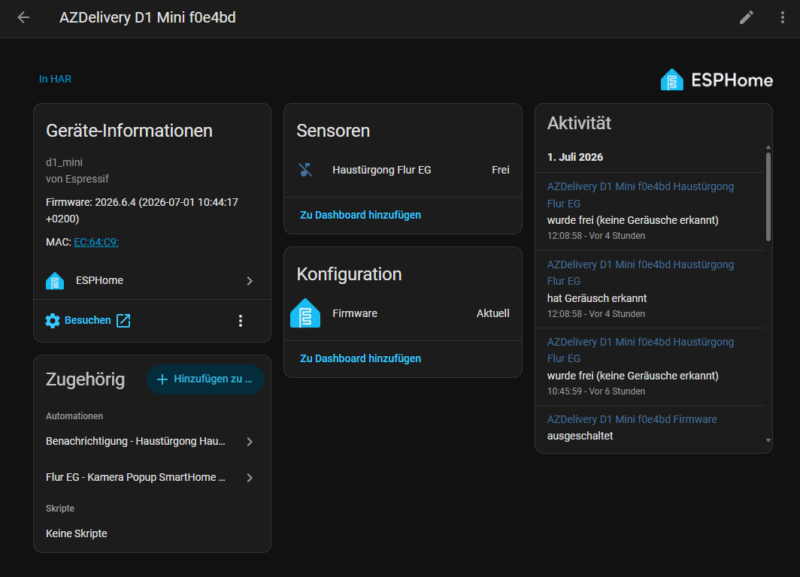Open device info three-dot menu

[241, 320]
